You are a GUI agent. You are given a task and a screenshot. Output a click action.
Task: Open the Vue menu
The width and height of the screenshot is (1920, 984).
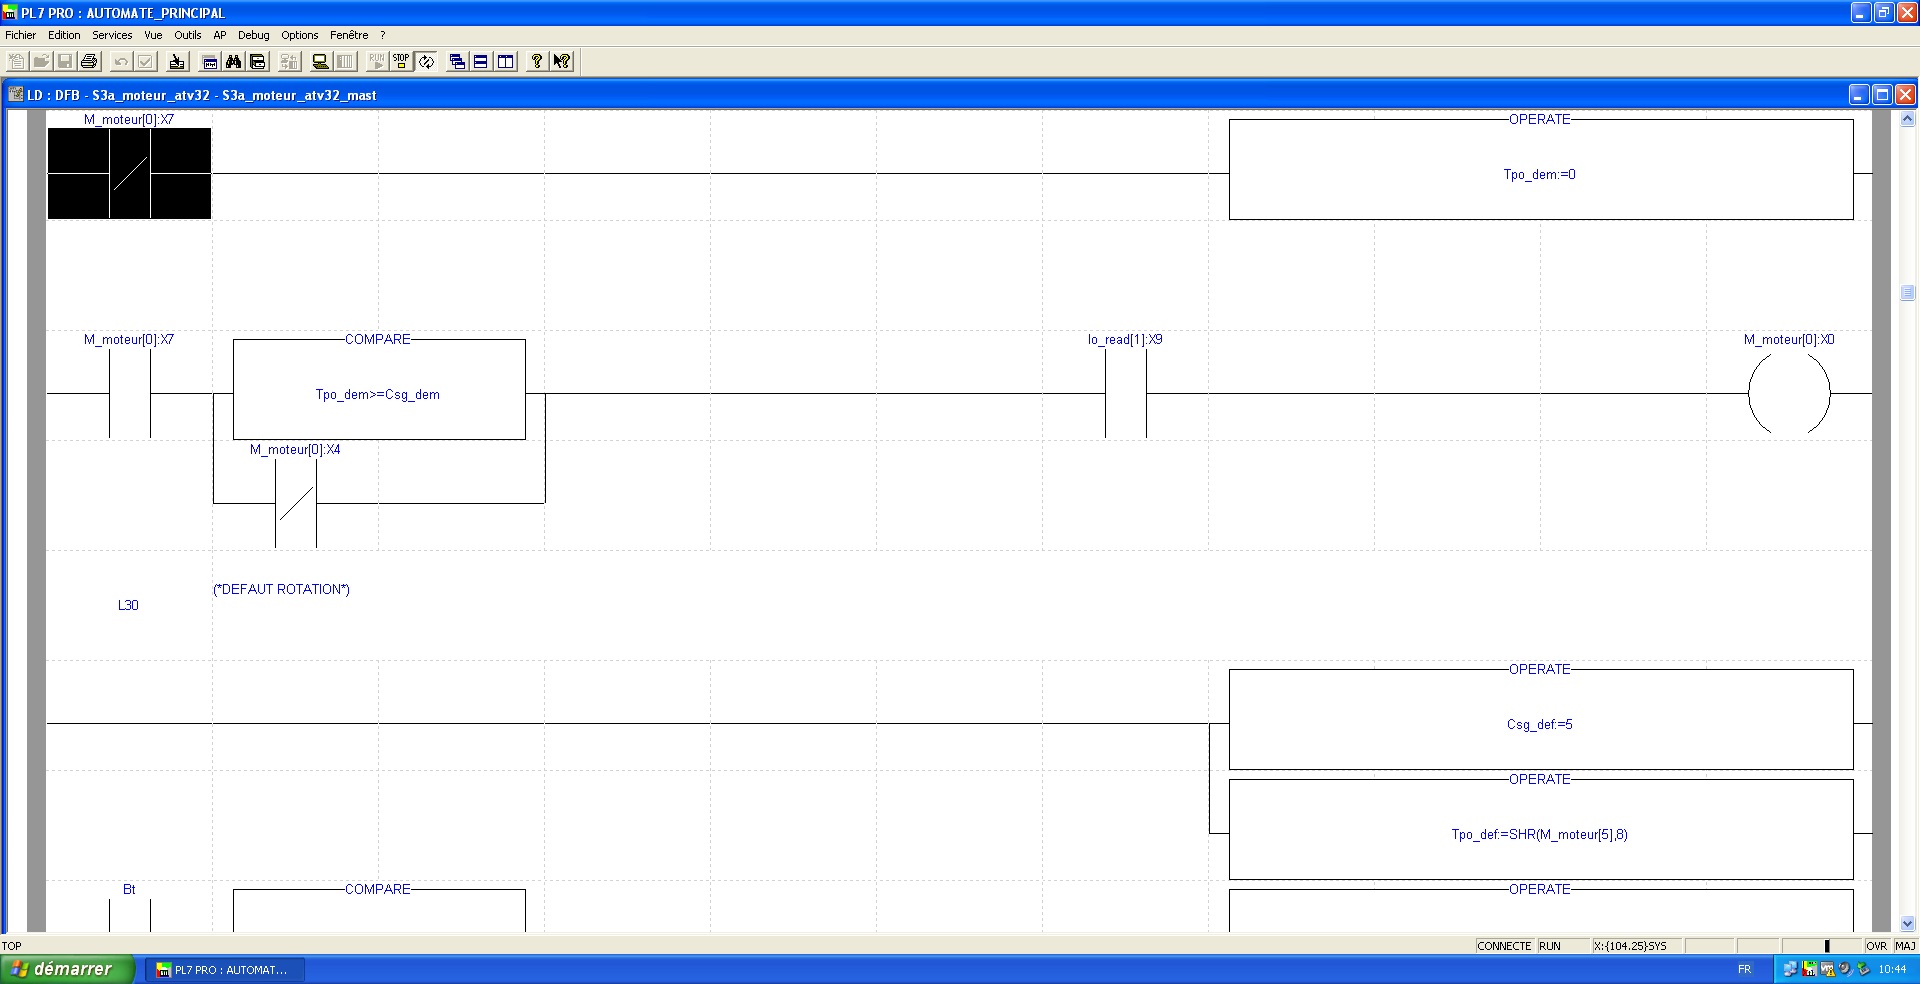point(153,35)
